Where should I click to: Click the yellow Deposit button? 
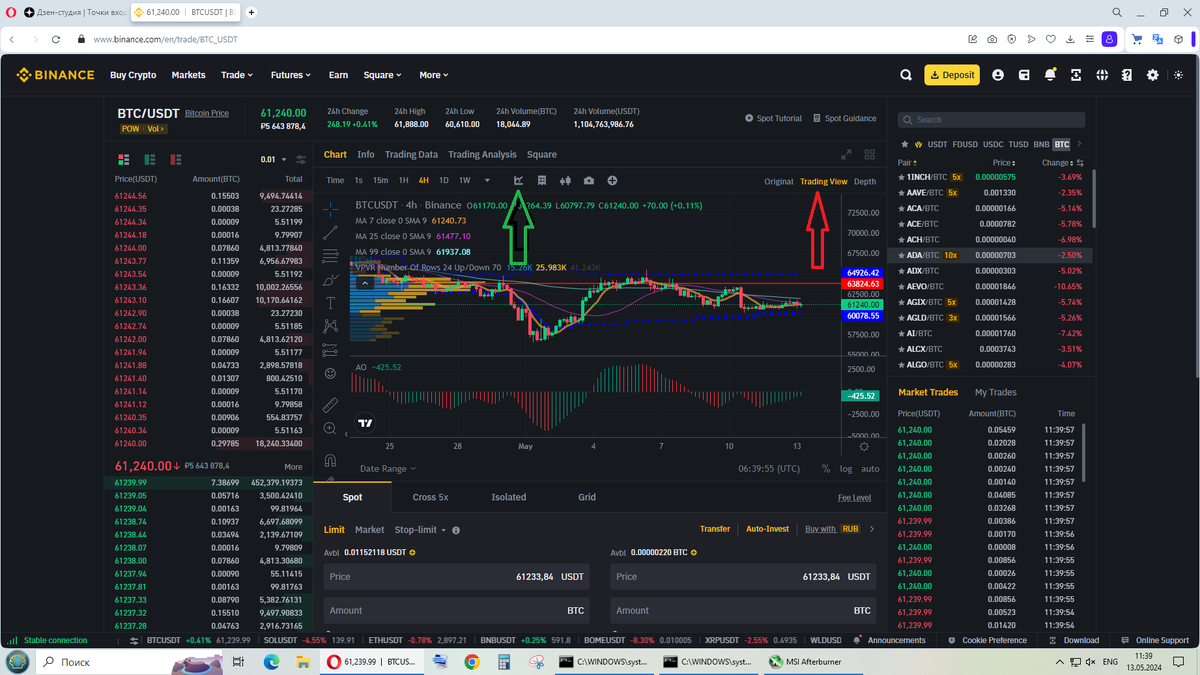coord(952,75)
